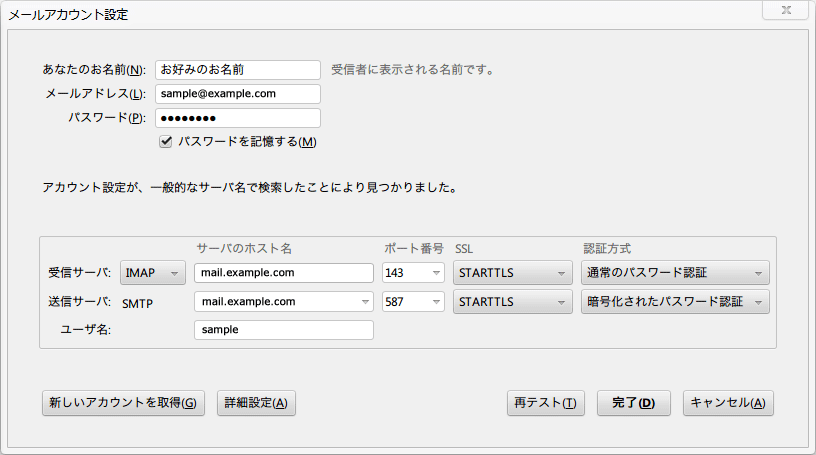Click the 完了 done button
816x455 pixels.
633,403
